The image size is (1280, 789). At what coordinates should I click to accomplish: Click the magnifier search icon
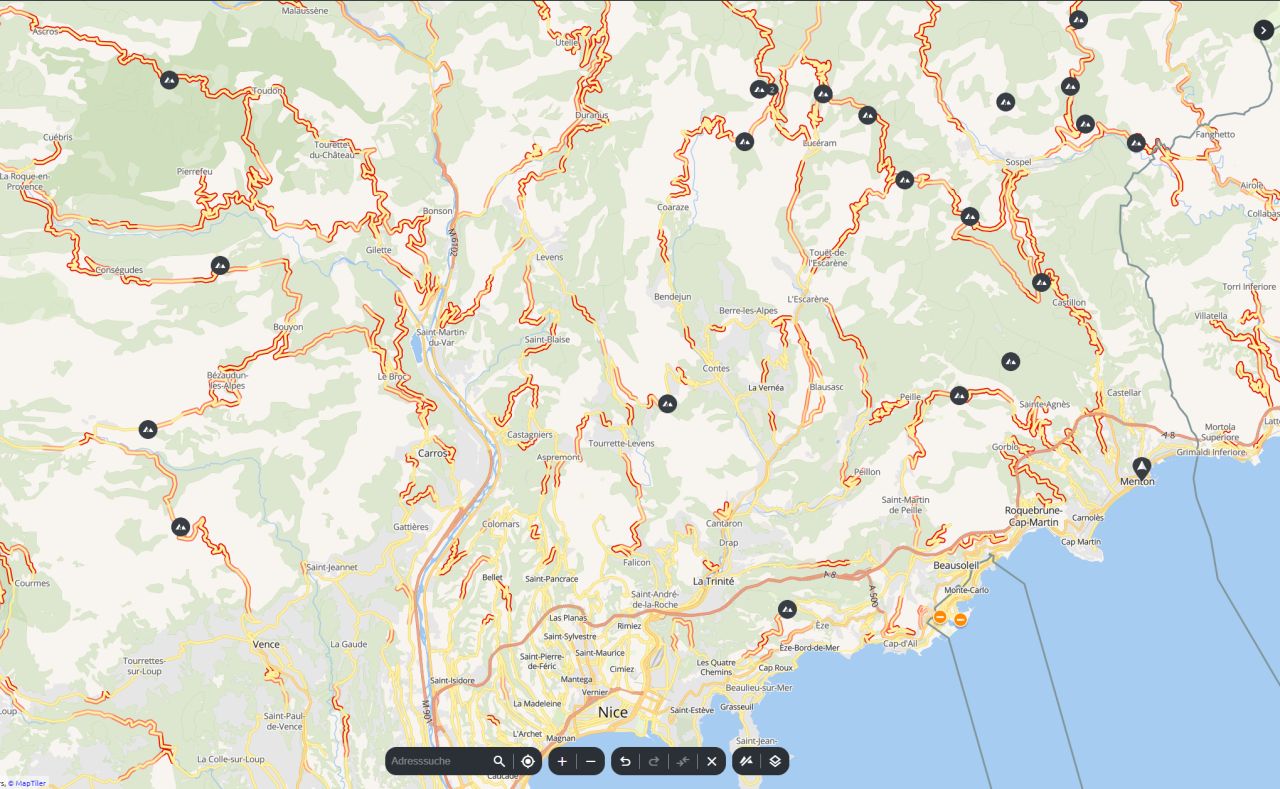(x=499, y=761)
